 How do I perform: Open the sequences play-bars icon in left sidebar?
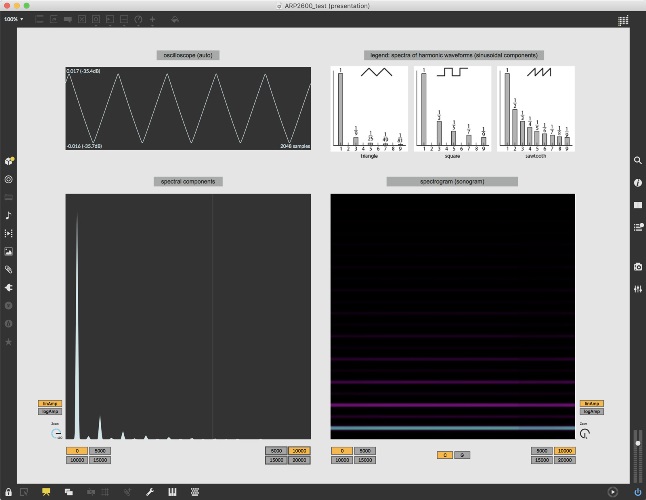point(8,234)
